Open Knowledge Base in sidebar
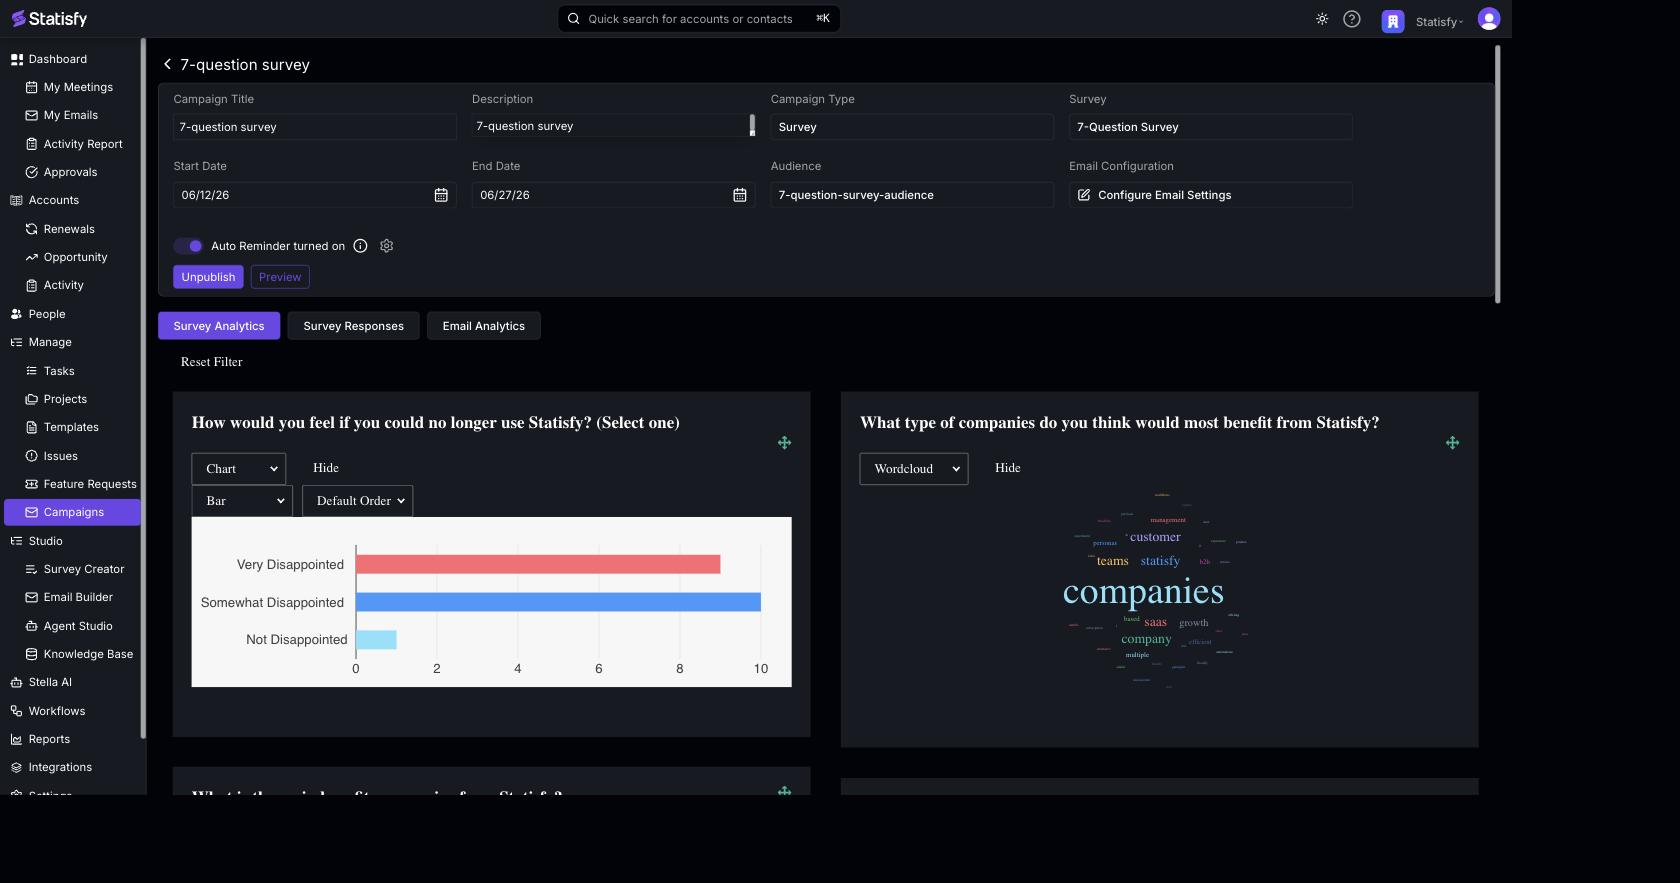Image resolution: width=1680 pixels, height=883 pixels. tap(88, 654)
